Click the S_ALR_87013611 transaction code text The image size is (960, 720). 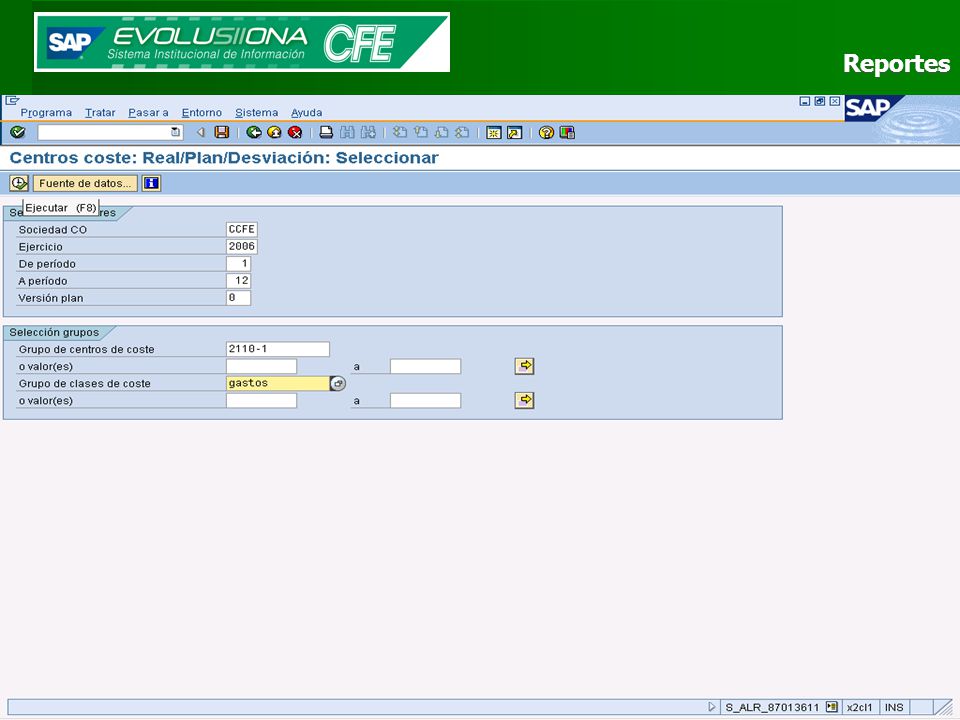[772, 707]
